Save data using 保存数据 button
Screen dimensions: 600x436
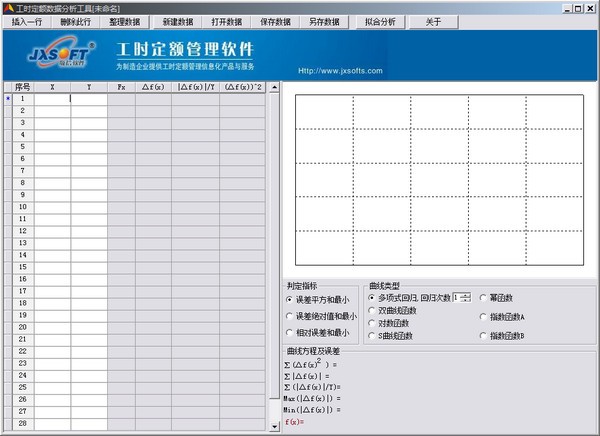click(275, 22)
